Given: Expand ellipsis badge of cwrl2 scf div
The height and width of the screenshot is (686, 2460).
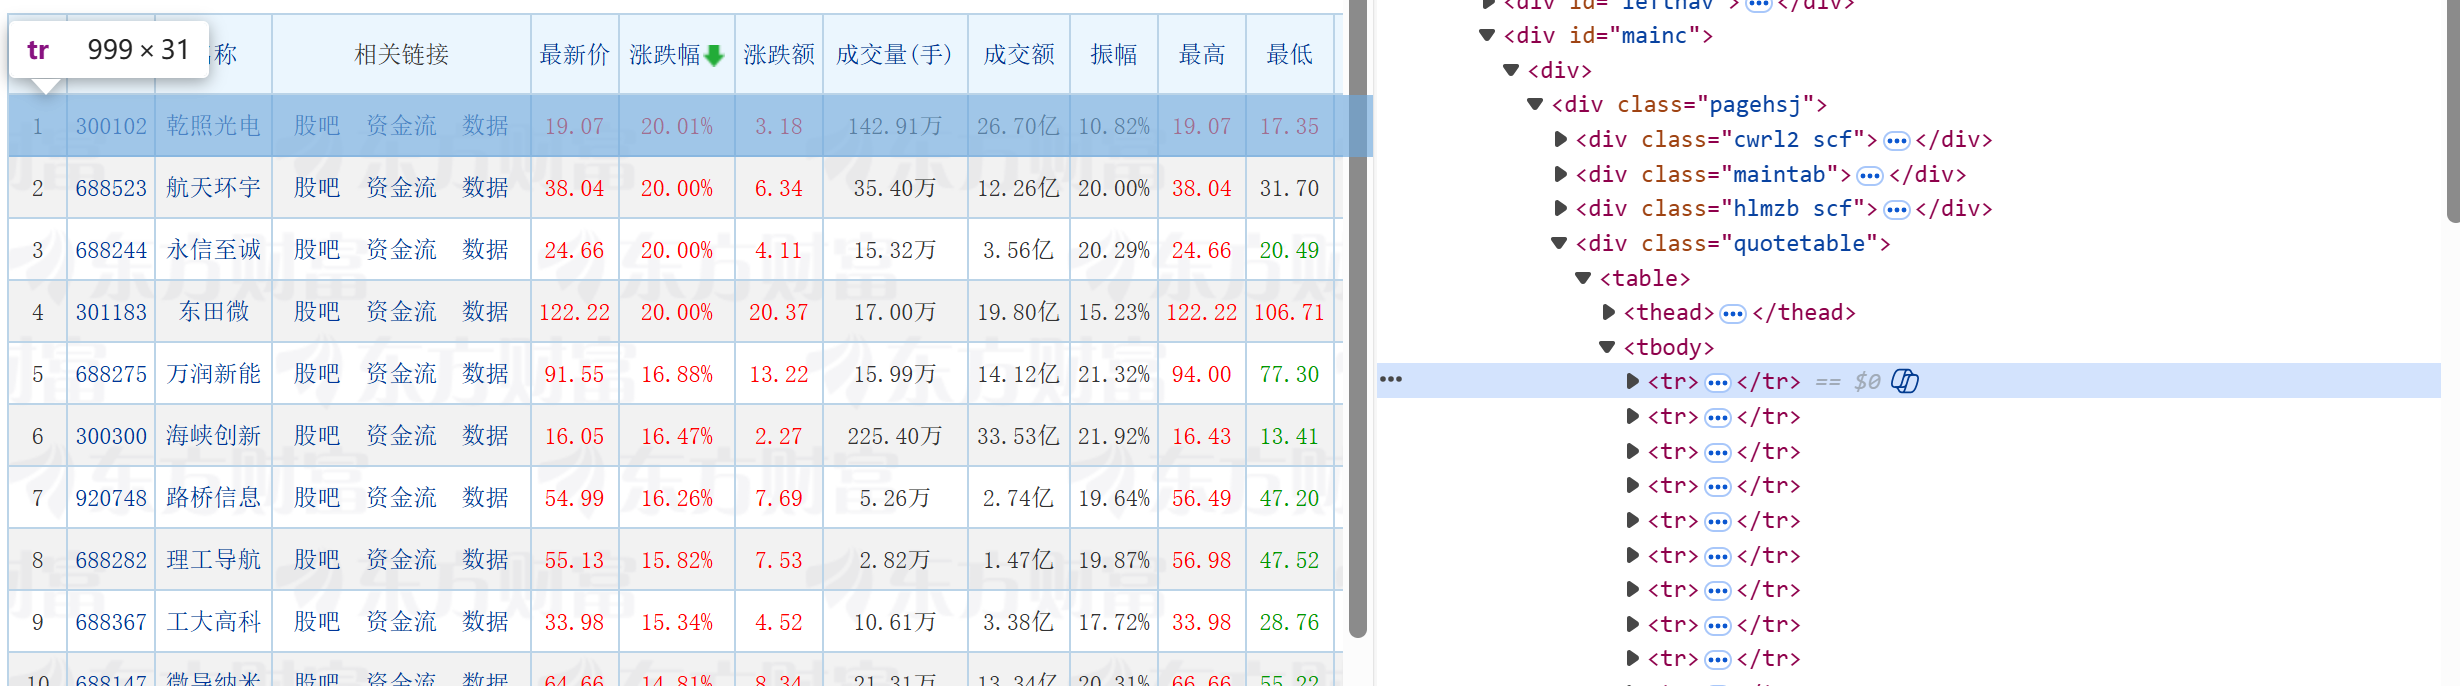Looking at the screenshot, I should click(x=1897, y=141).
